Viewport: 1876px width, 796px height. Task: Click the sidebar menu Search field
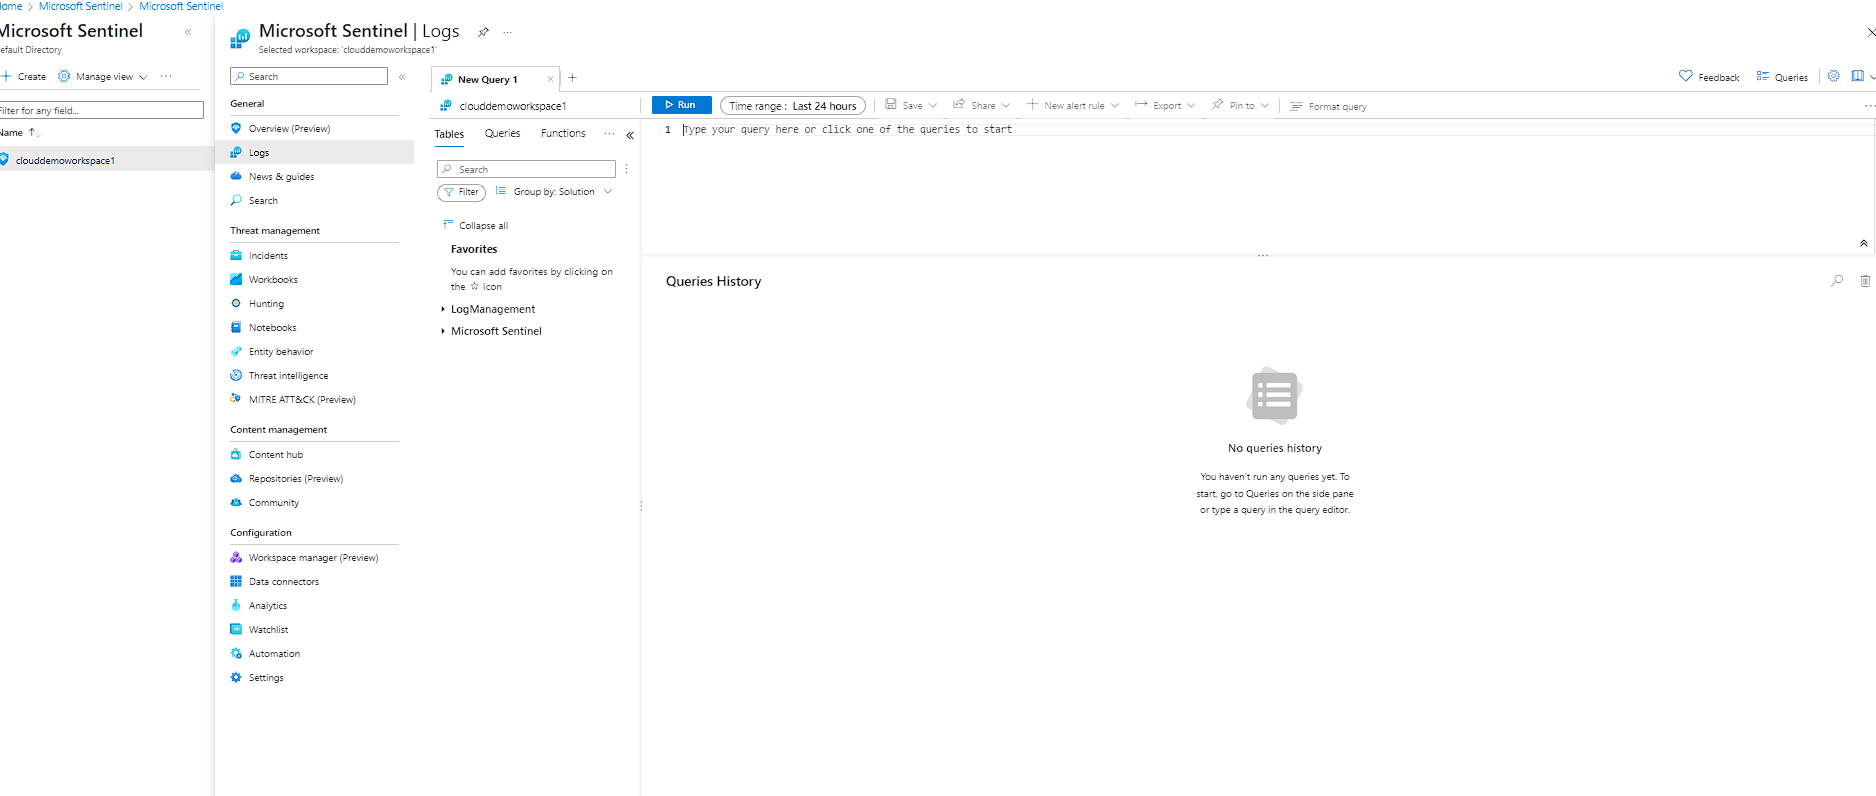click(309, 76)
